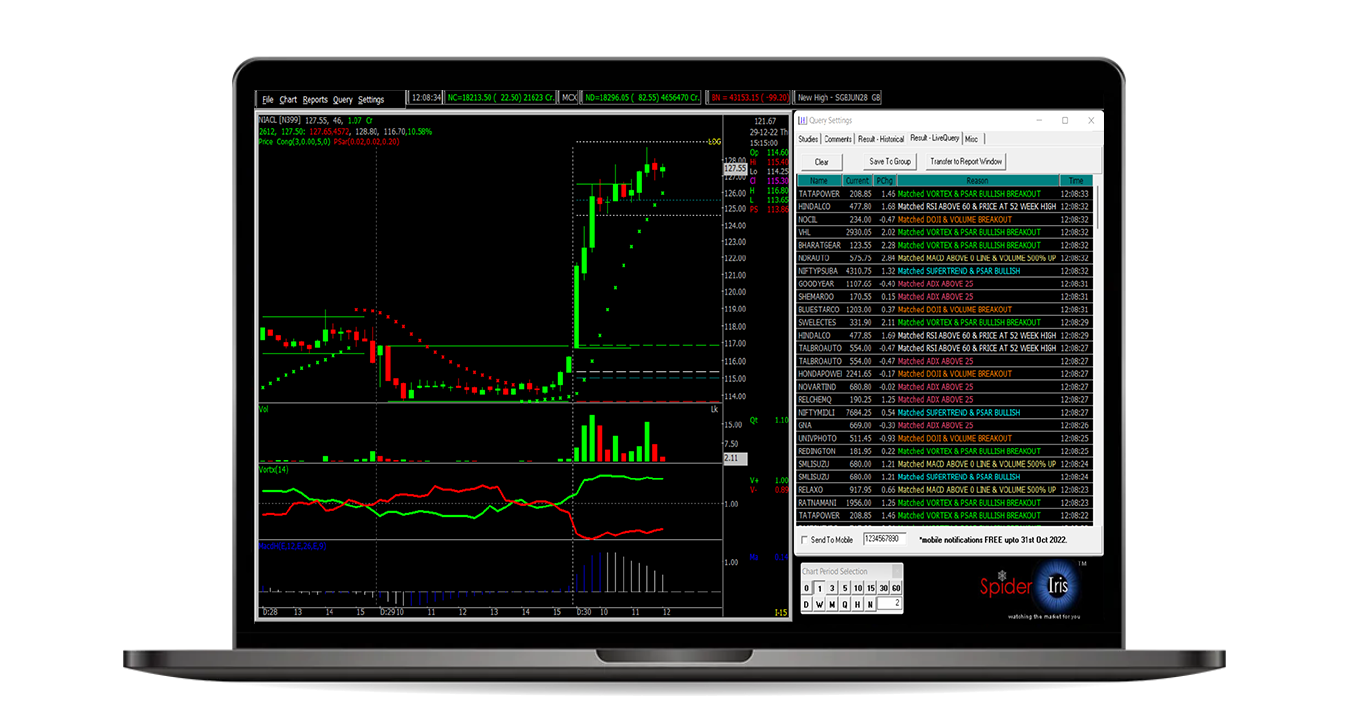Open the Misc tab
The height and width of the screenshot is (728, 1366).
972,139
